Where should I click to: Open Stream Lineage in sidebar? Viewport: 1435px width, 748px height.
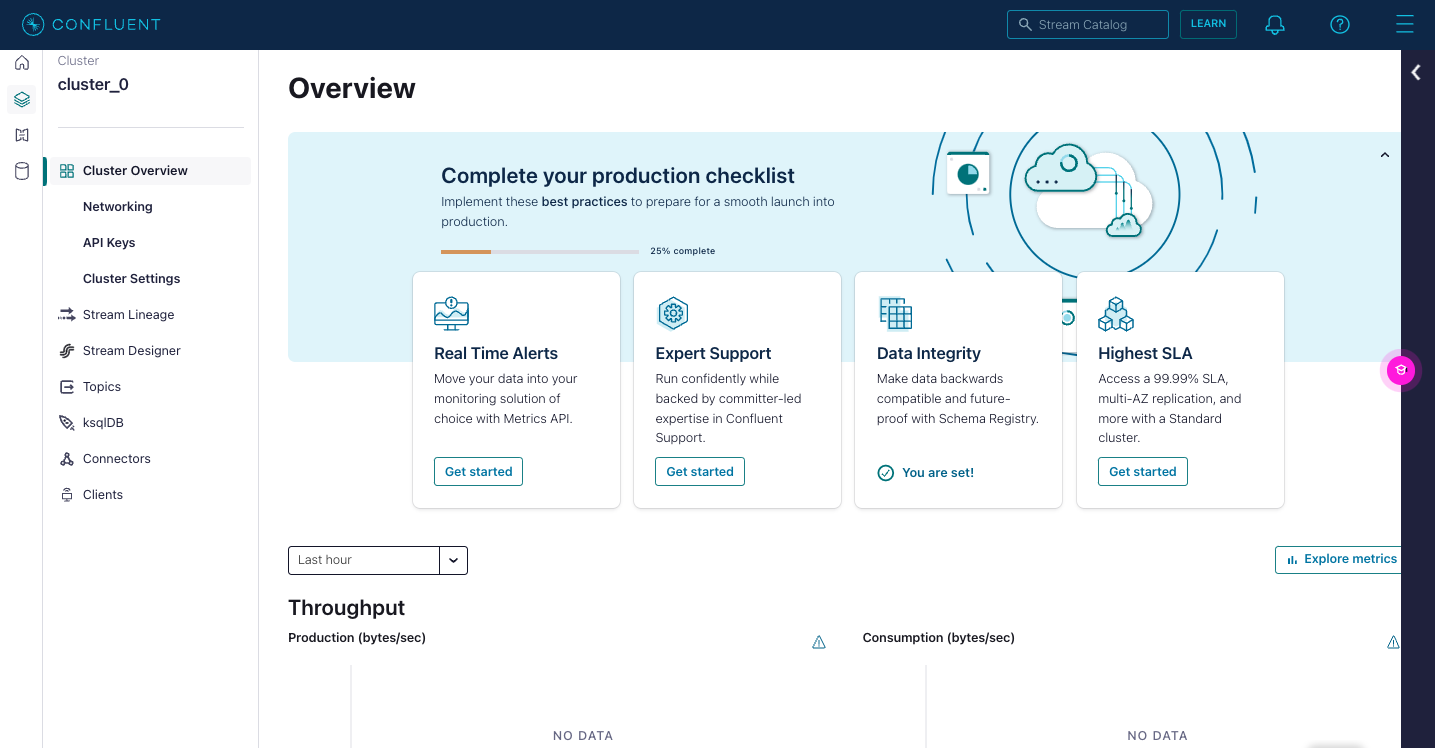point(129,315)
